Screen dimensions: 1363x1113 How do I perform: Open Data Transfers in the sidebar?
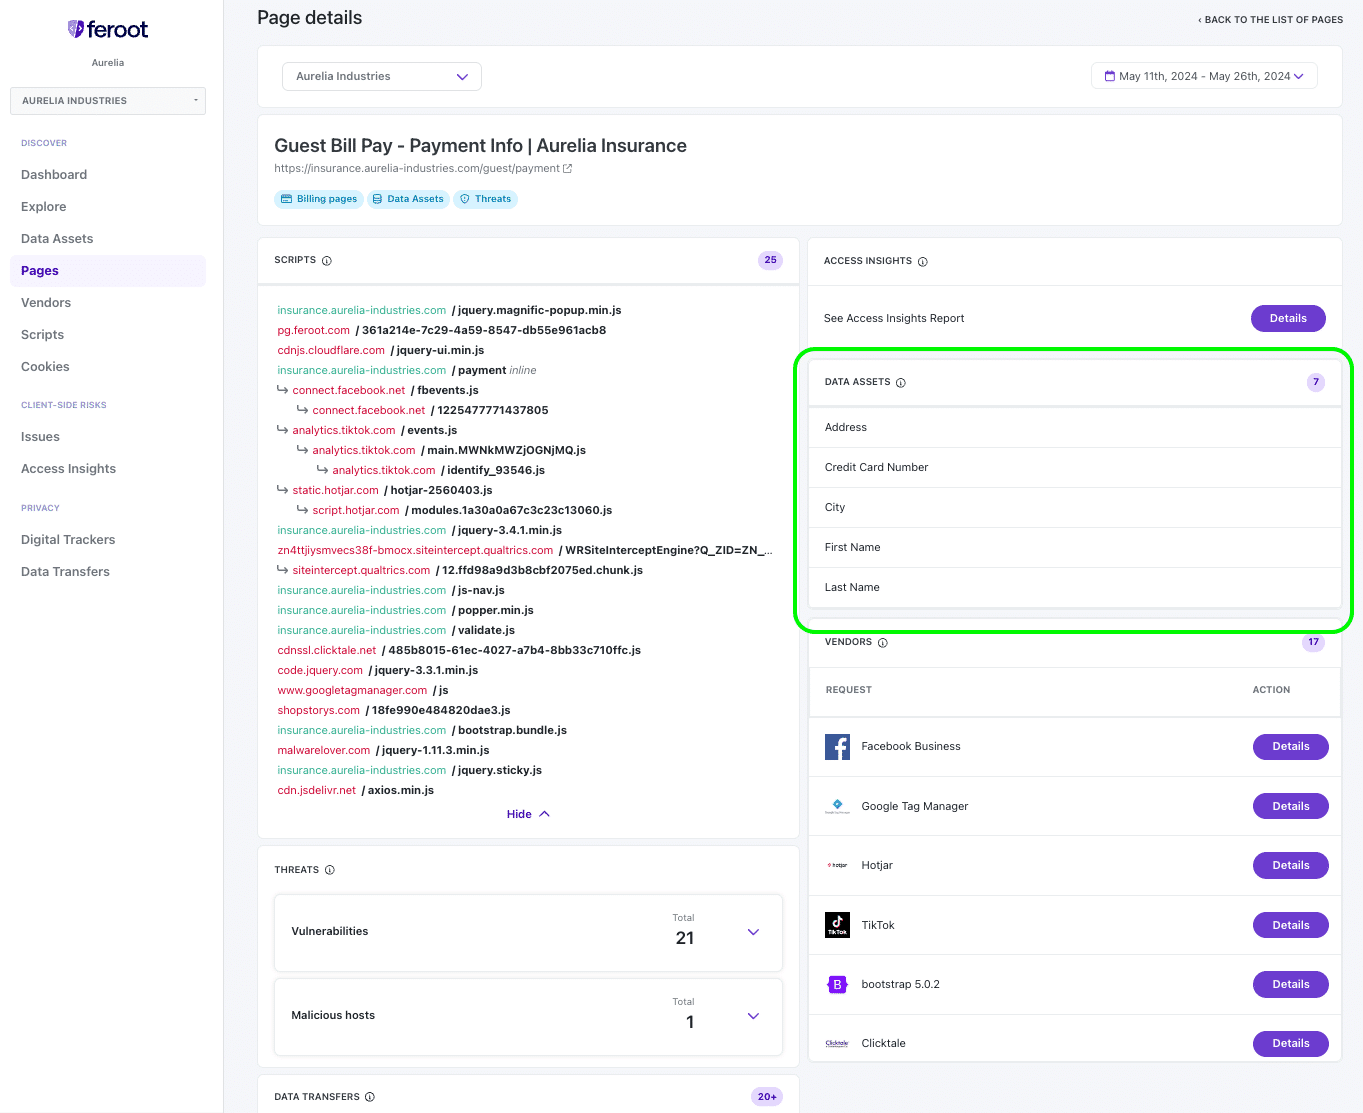[65, 572]
